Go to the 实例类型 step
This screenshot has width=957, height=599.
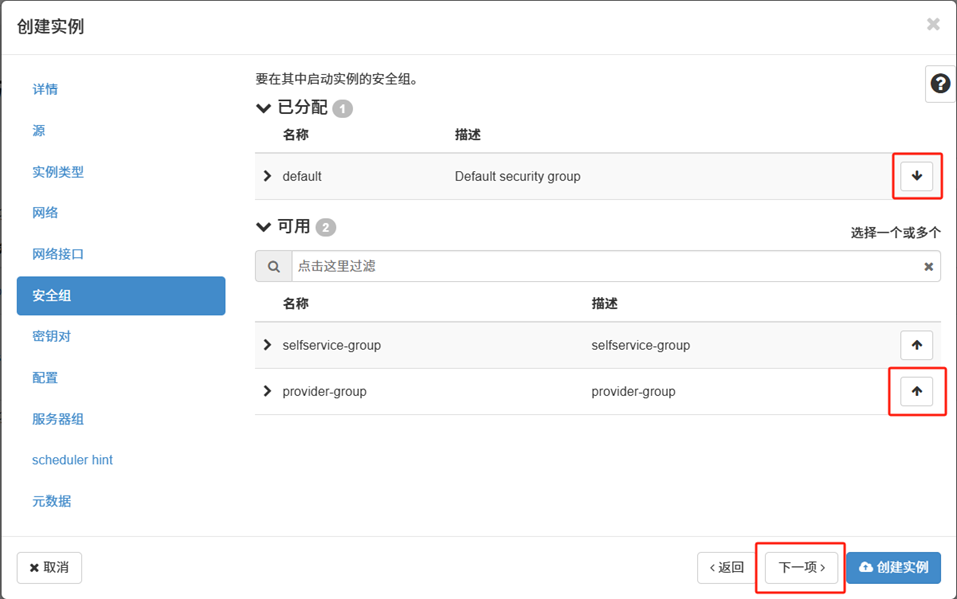58,172
